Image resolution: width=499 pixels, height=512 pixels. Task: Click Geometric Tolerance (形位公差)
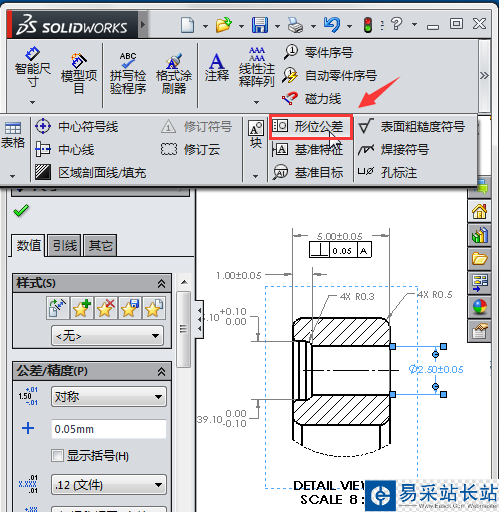(x=311, y=127)
